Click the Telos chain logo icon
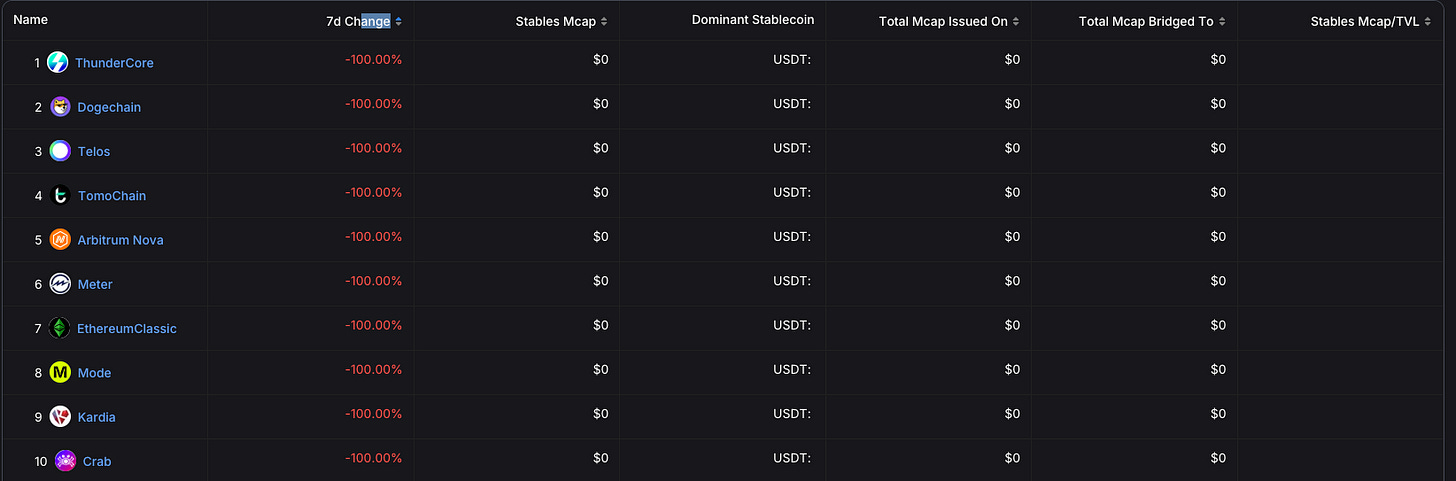This screenshot has height=481, width=1456. point(60,151)
